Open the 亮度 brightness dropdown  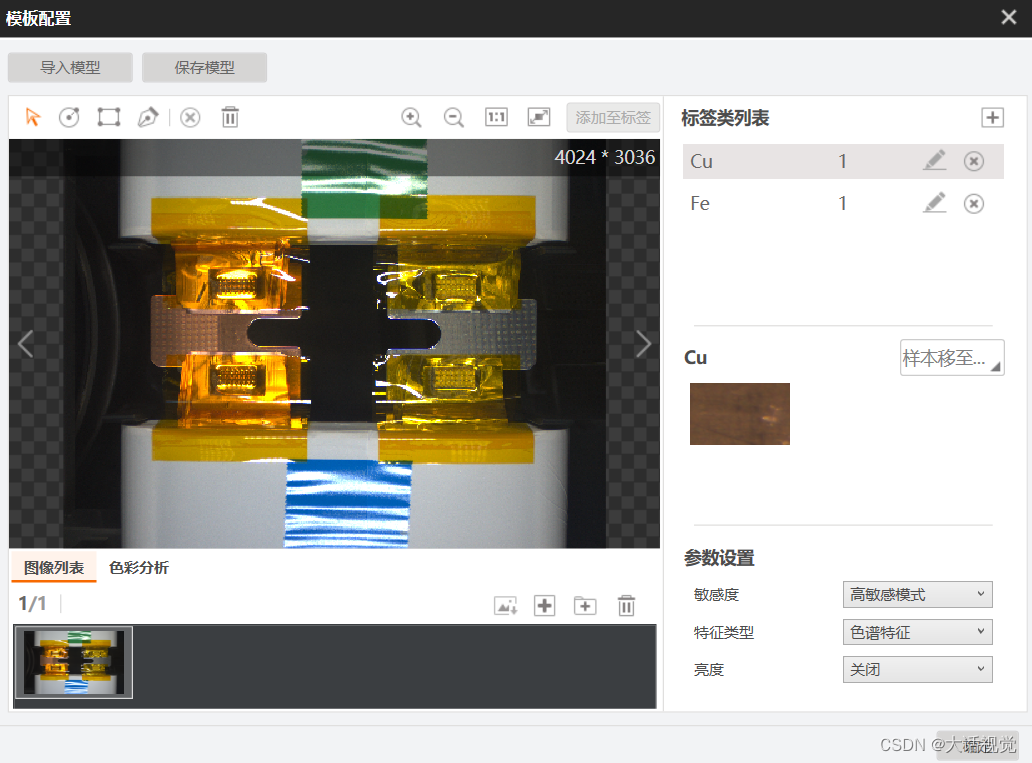(916, 668)
